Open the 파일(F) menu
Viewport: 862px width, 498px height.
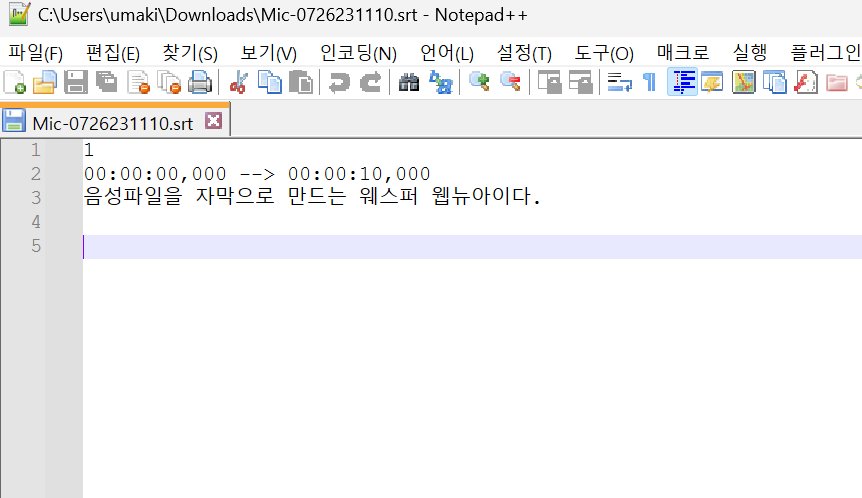point(35,53)
